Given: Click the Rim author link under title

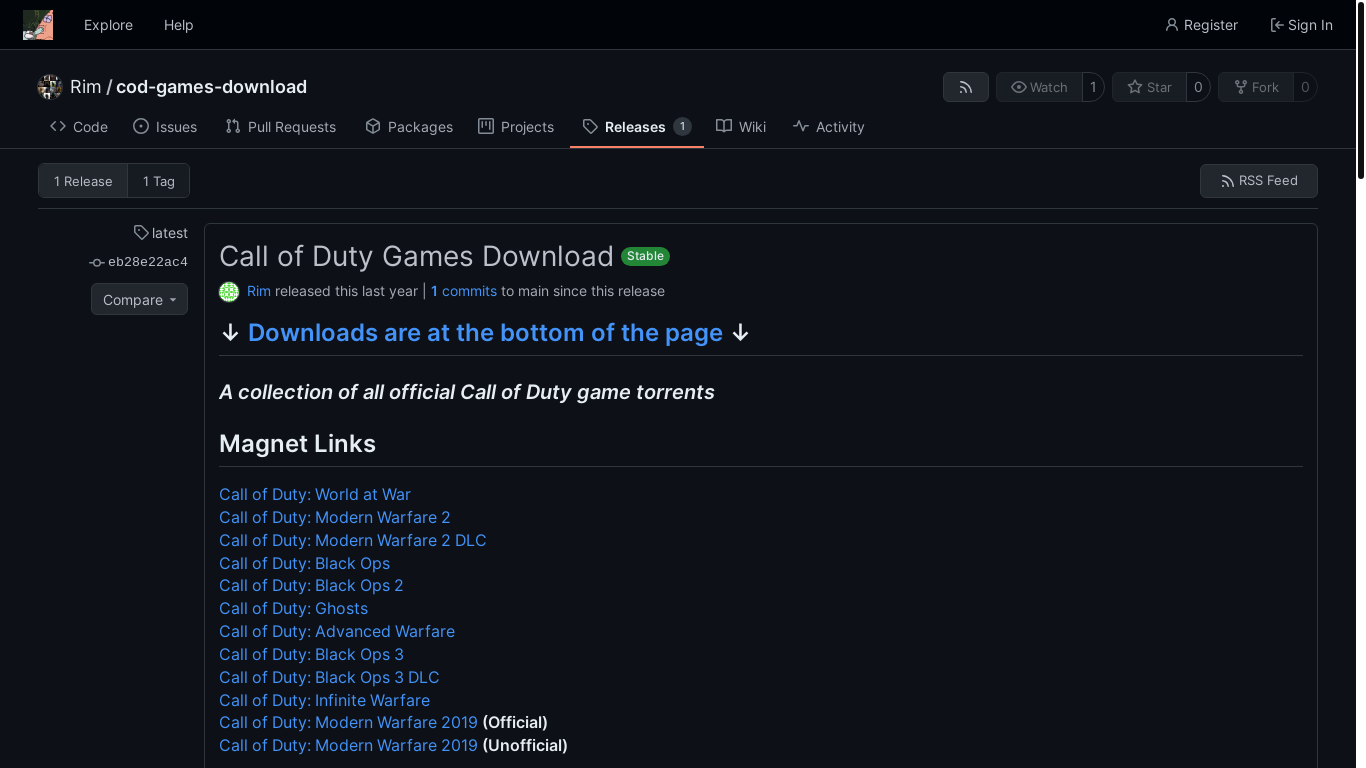Looking at the screenshot, I should 259,291.
